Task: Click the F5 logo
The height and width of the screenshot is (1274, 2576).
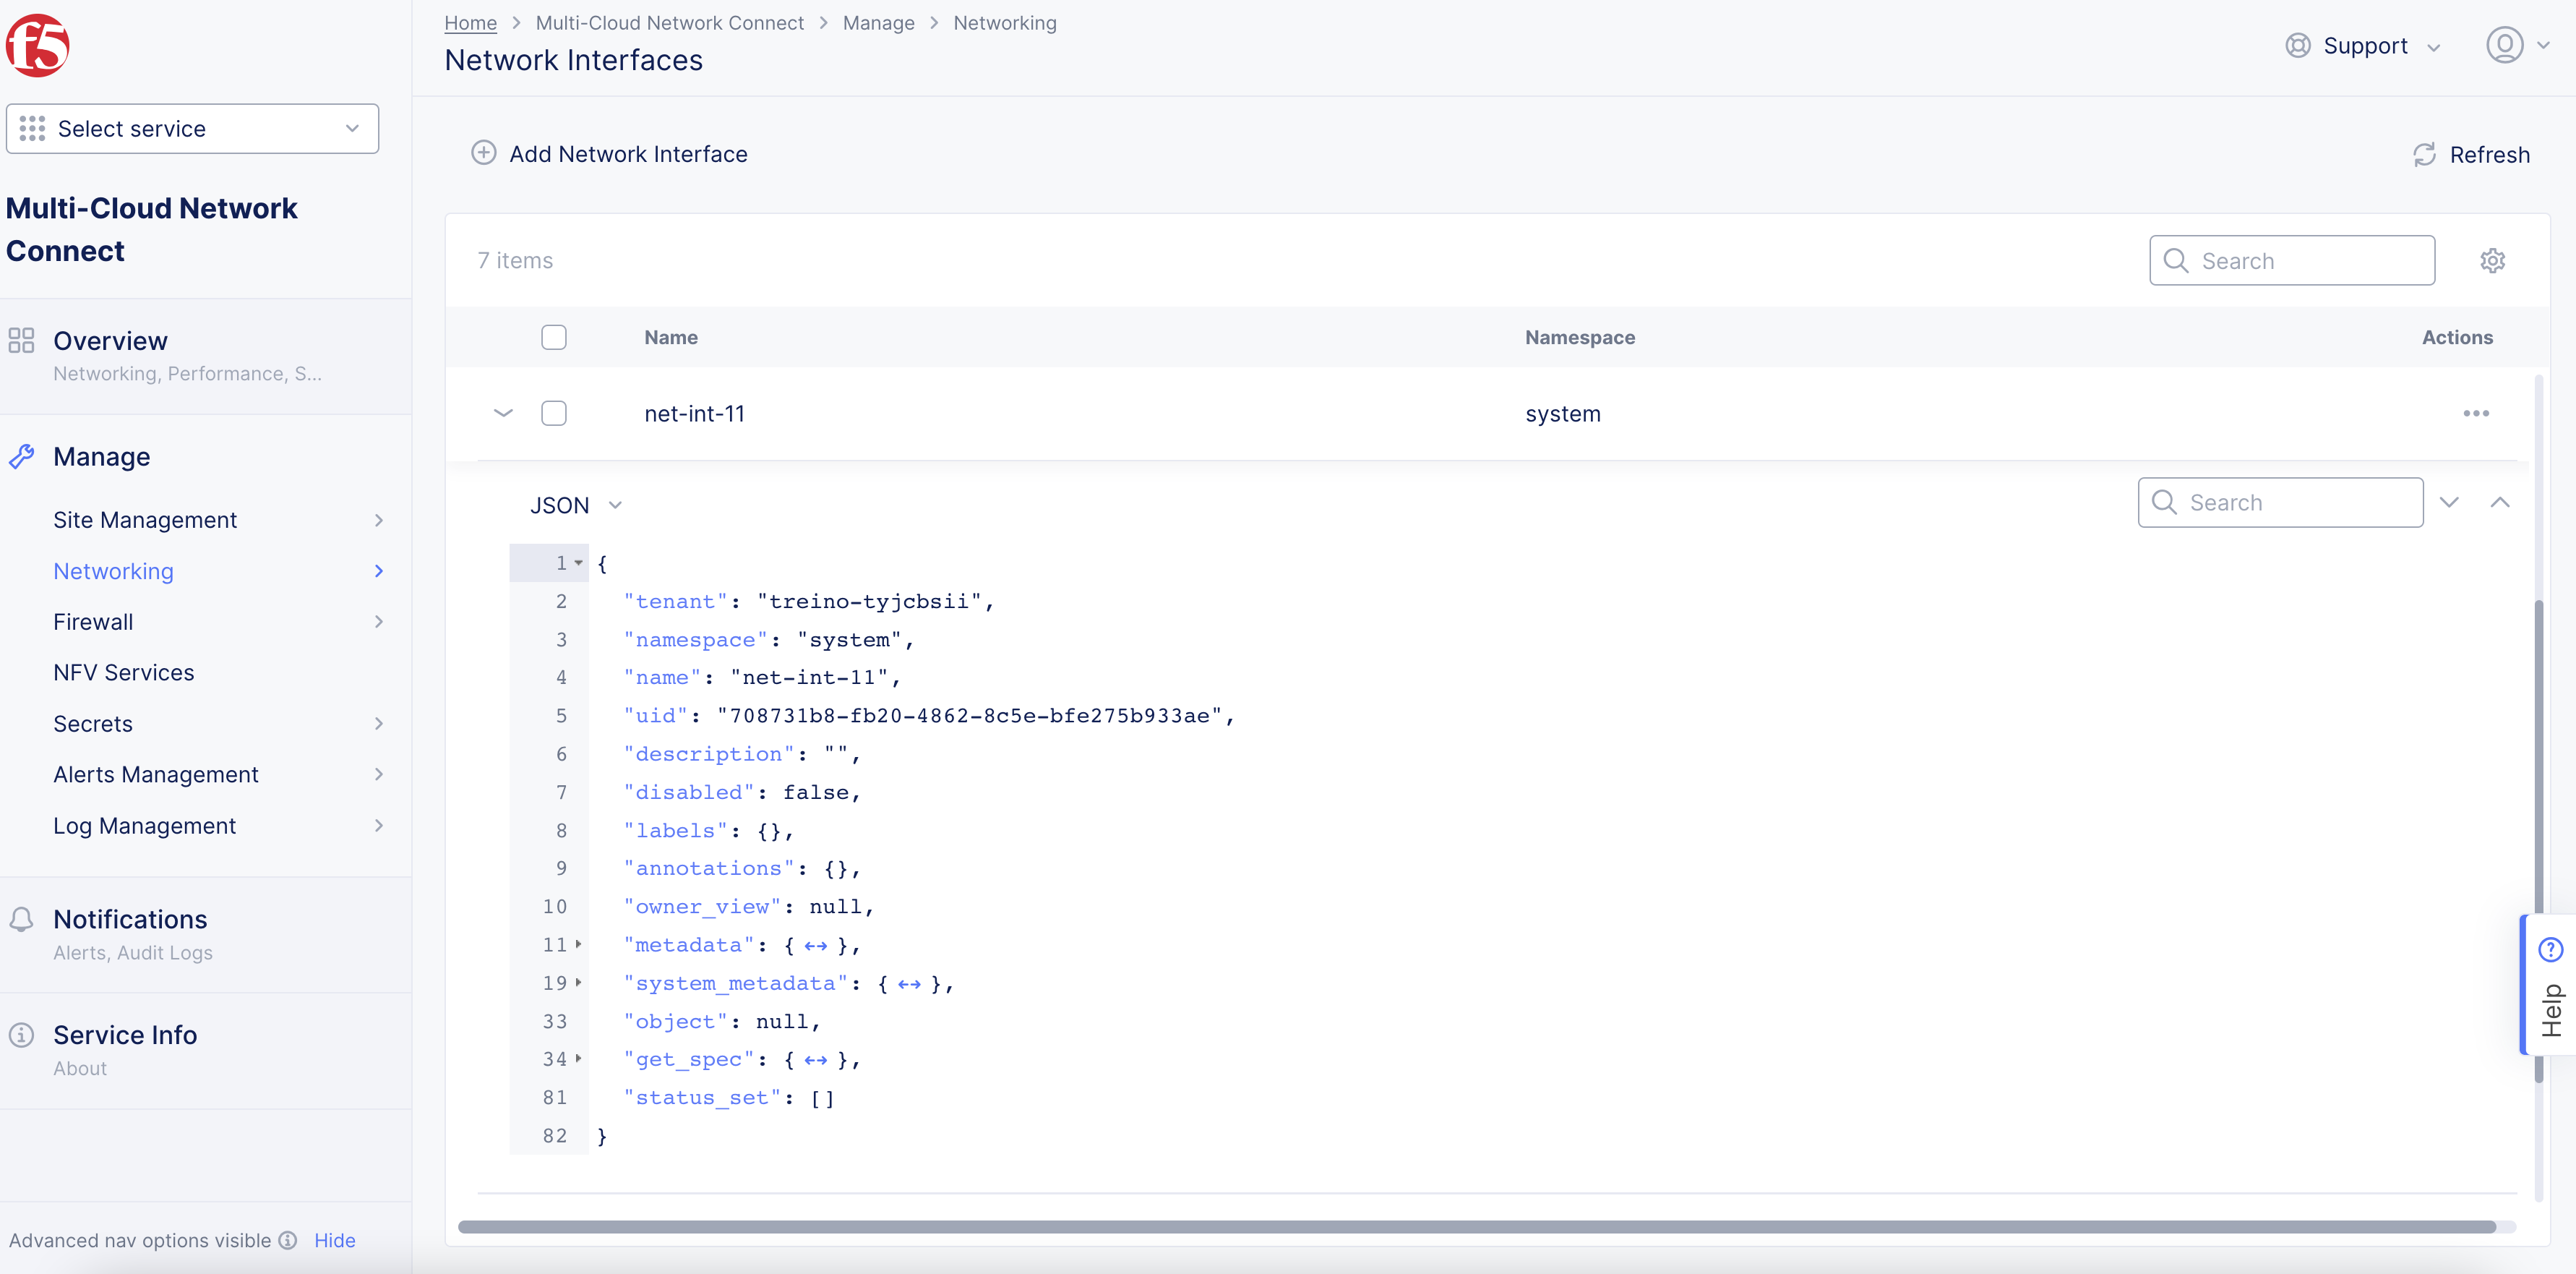Action: click(x=37, y=44)
